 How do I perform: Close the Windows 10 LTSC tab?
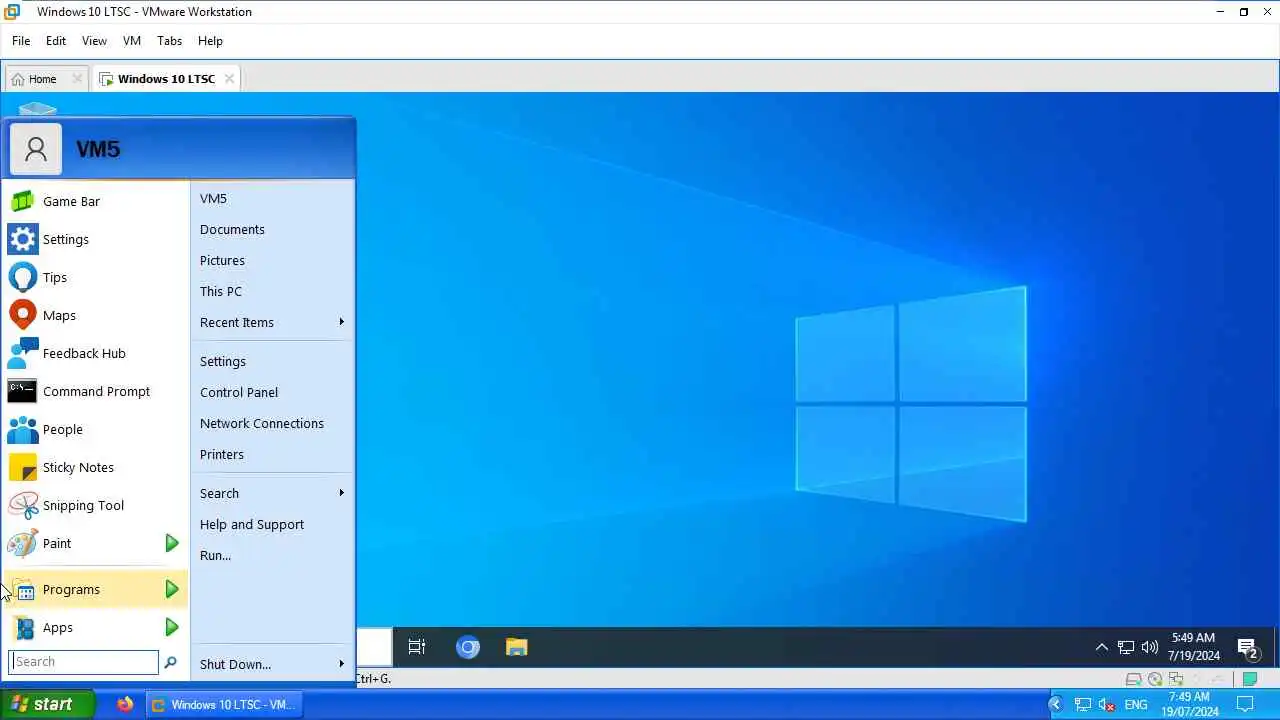pos(229,79)
